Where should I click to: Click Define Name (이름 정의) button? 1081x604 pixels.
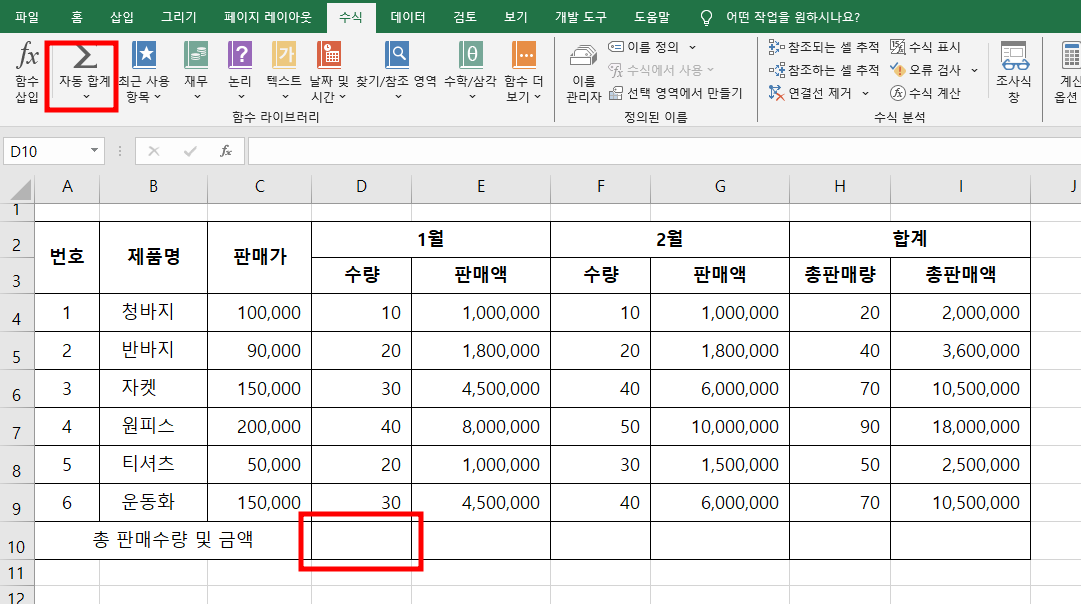(x=644, y=47)
